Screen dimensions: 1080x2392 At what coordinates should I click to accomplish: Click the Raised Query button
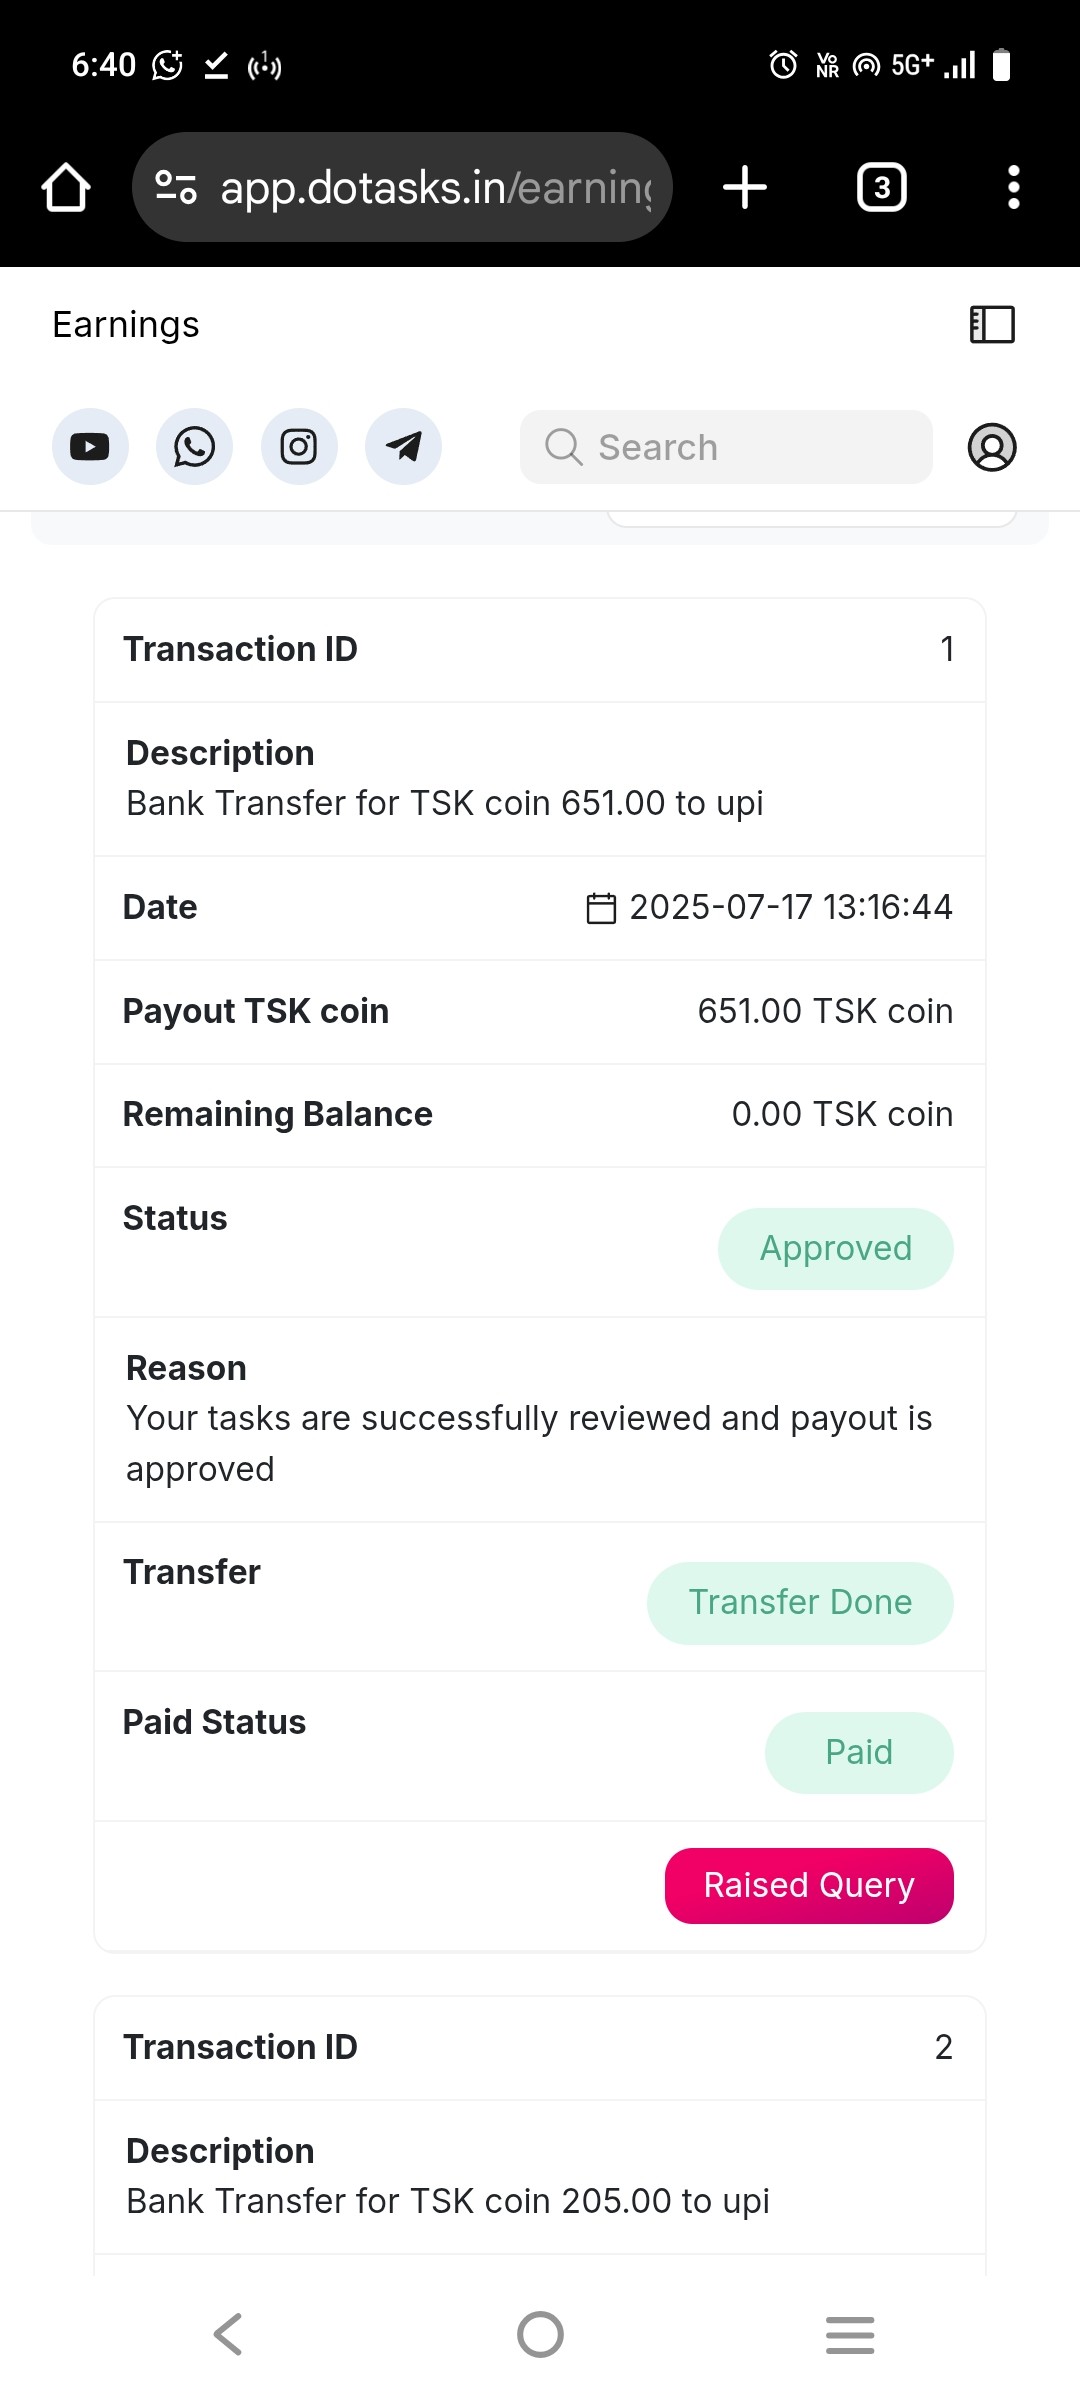(809, 1885)
